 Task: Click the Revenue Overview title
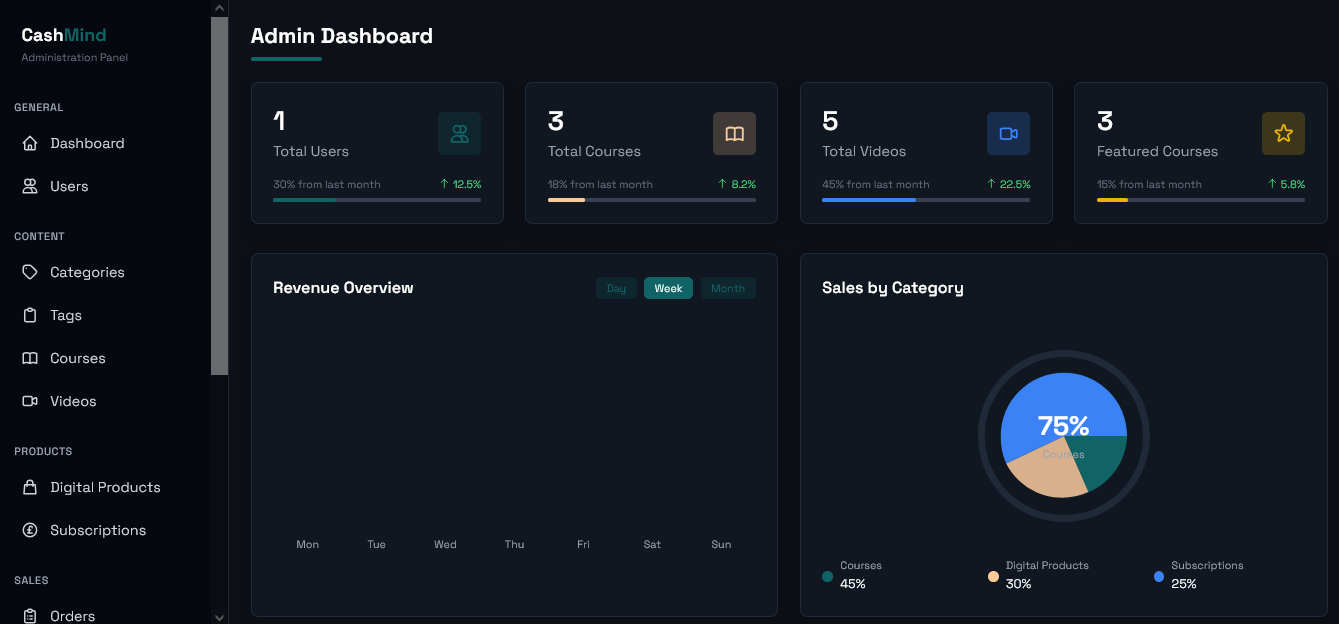click(343, 288)
